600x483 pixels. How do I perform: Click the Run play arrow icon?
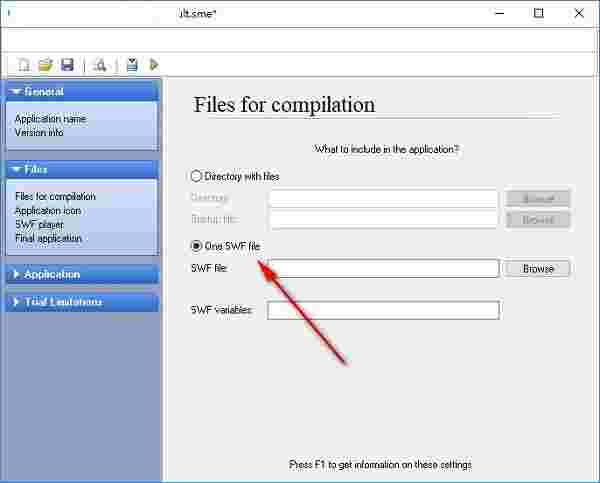pyautogui.click(x=154, y=65)
